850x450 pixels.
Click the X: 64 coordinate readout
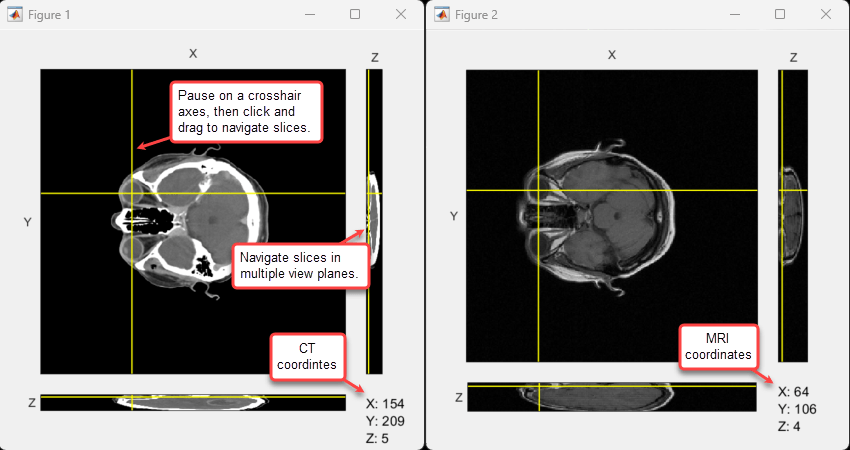794,391
